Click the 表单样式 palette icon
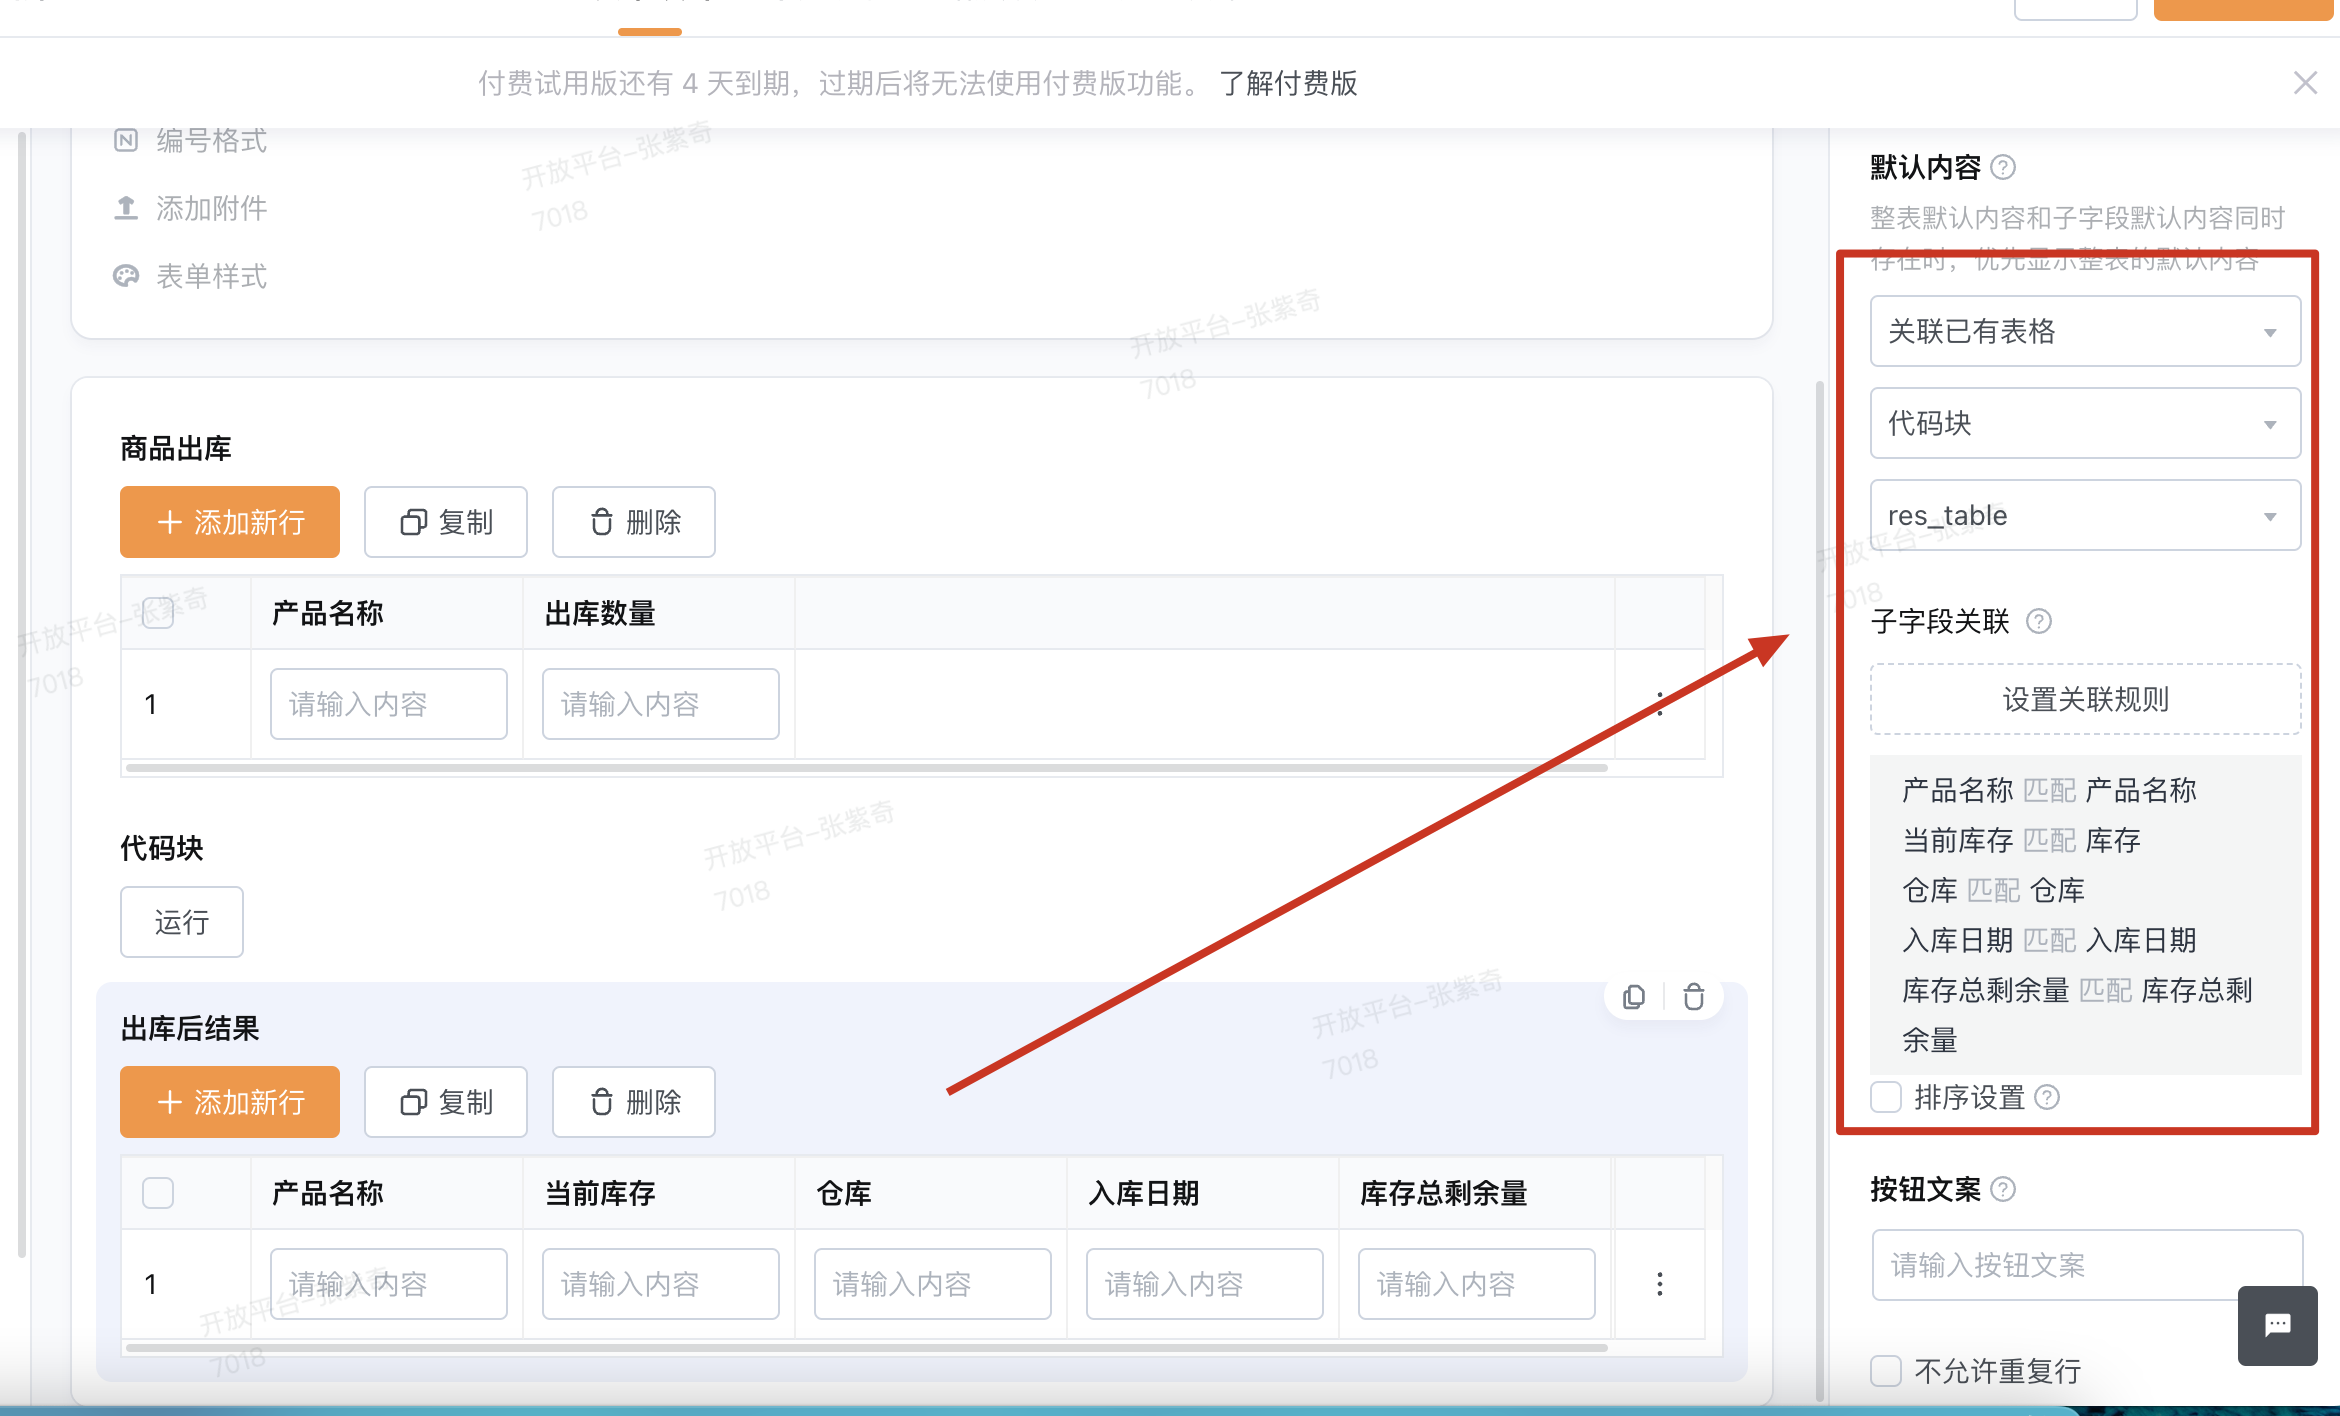The image size is (2340, 1416). (126, 276)
